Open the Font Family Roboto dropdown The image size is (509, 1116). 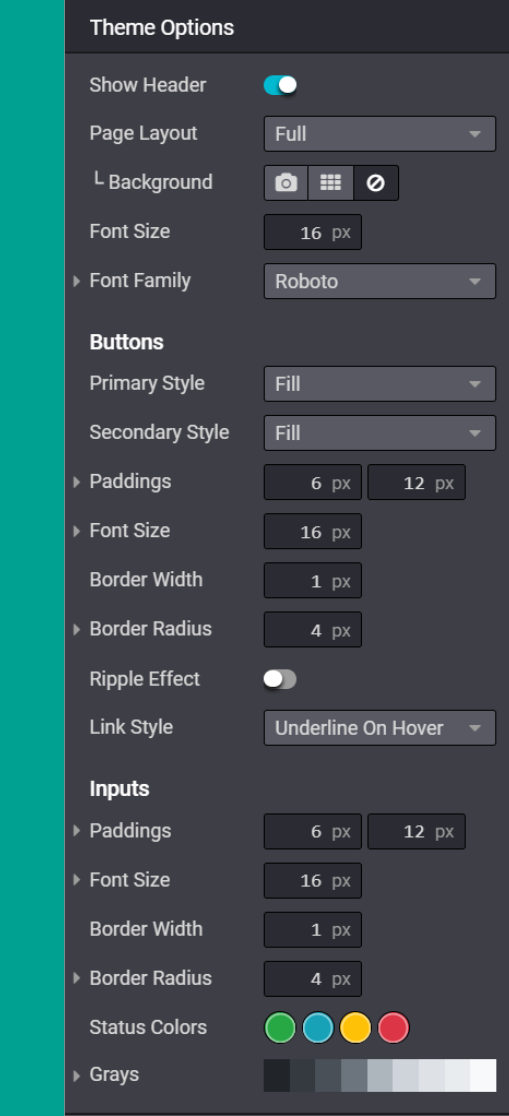(379, 281)
